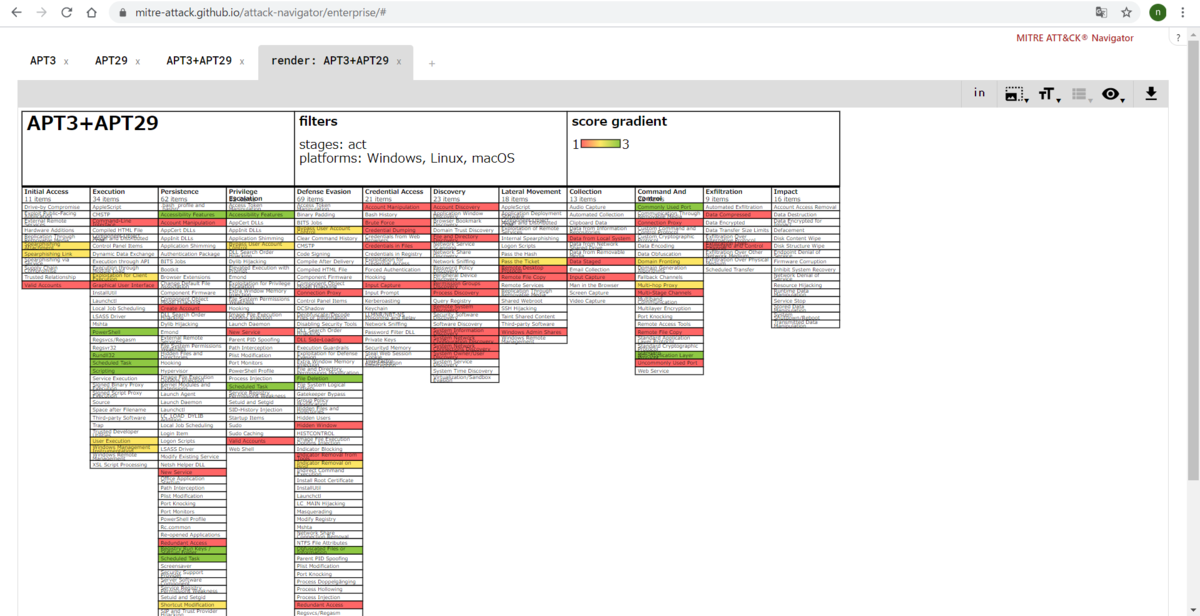1200x616 pixels.
Task: Go forward with the browser forward arrow
Action: [41, 13]
